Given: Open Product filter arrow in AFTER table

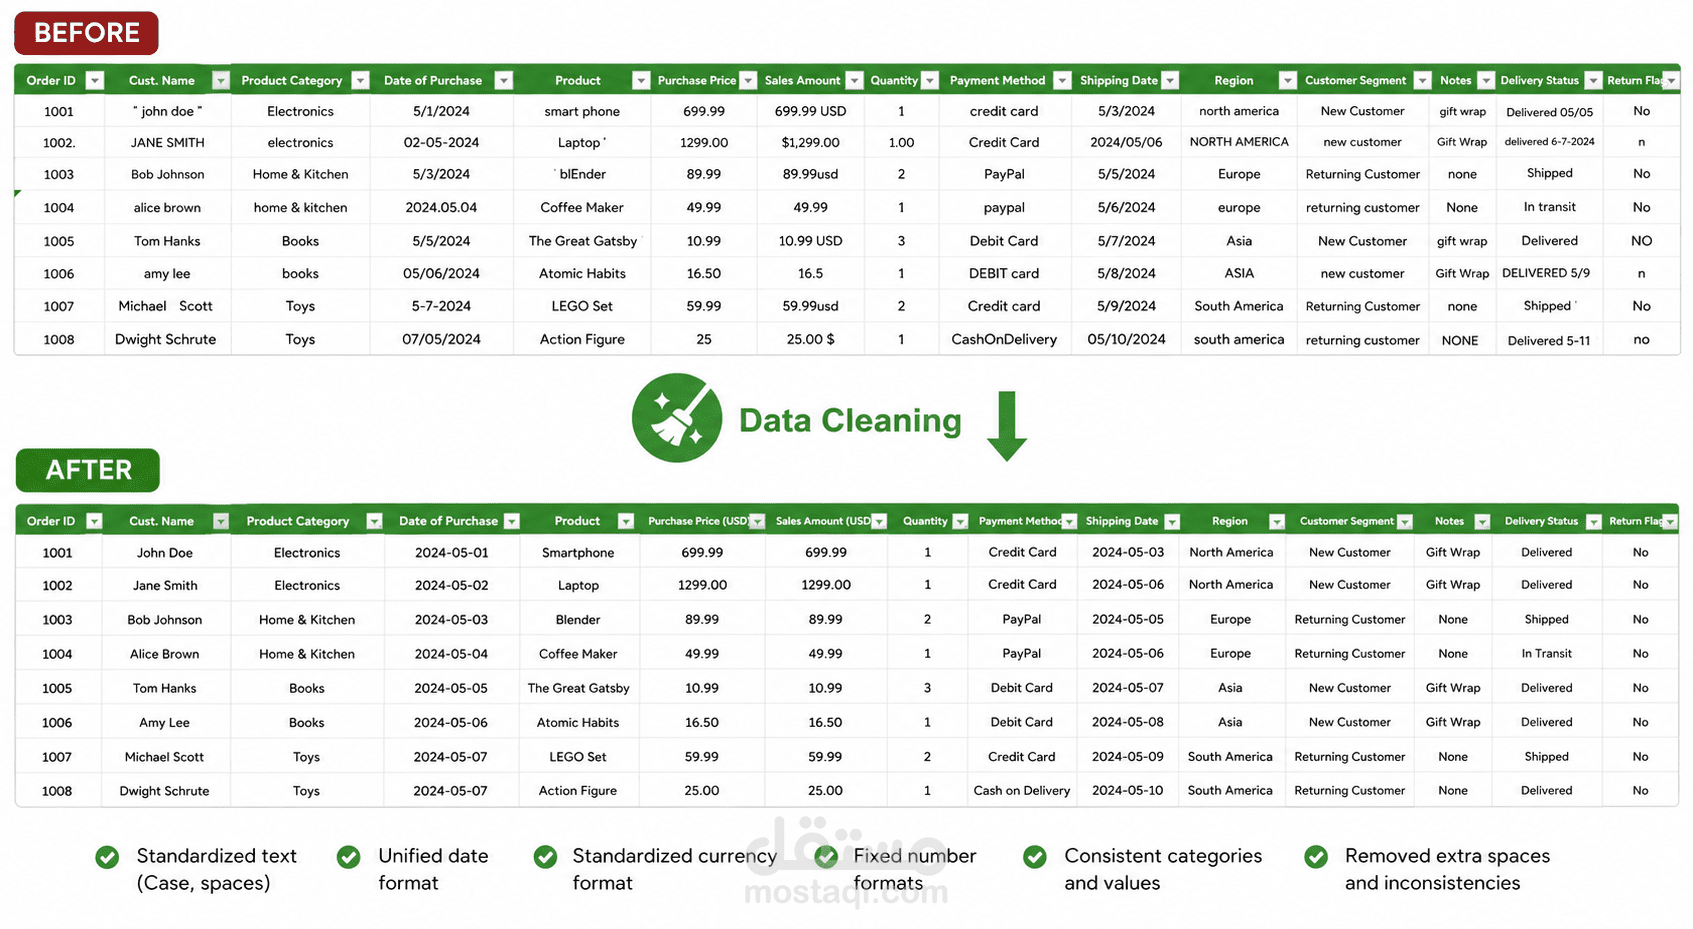Looking at the screenshot, I should [x=626, y=521].
